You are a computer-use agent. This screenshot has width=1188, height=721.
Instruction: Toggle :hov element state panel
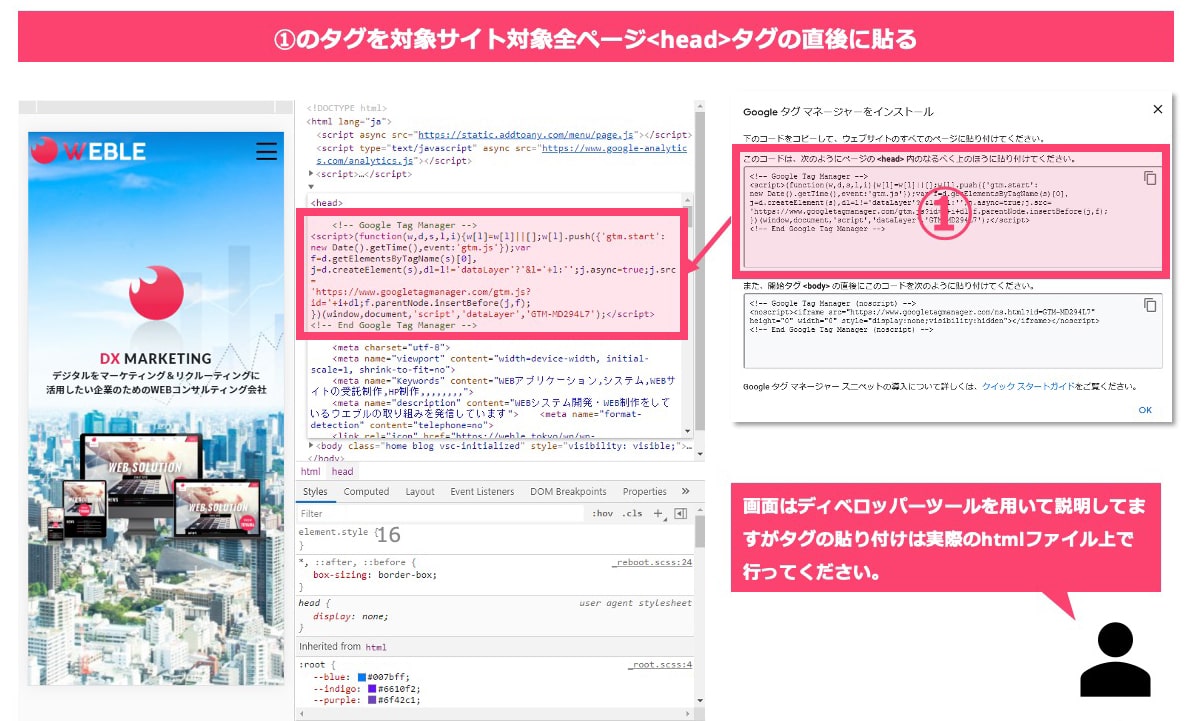click(x=602, y=513)
